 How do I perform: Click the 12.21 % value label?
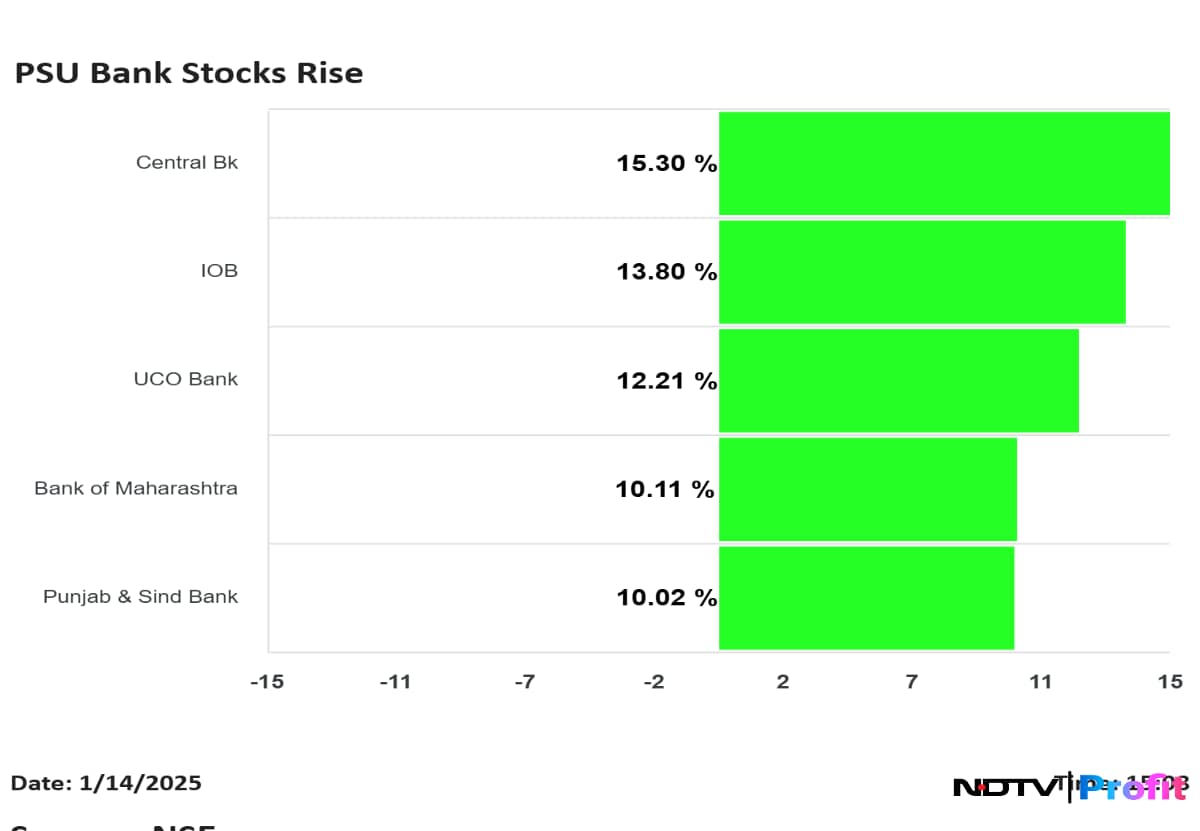pos(666,381)
